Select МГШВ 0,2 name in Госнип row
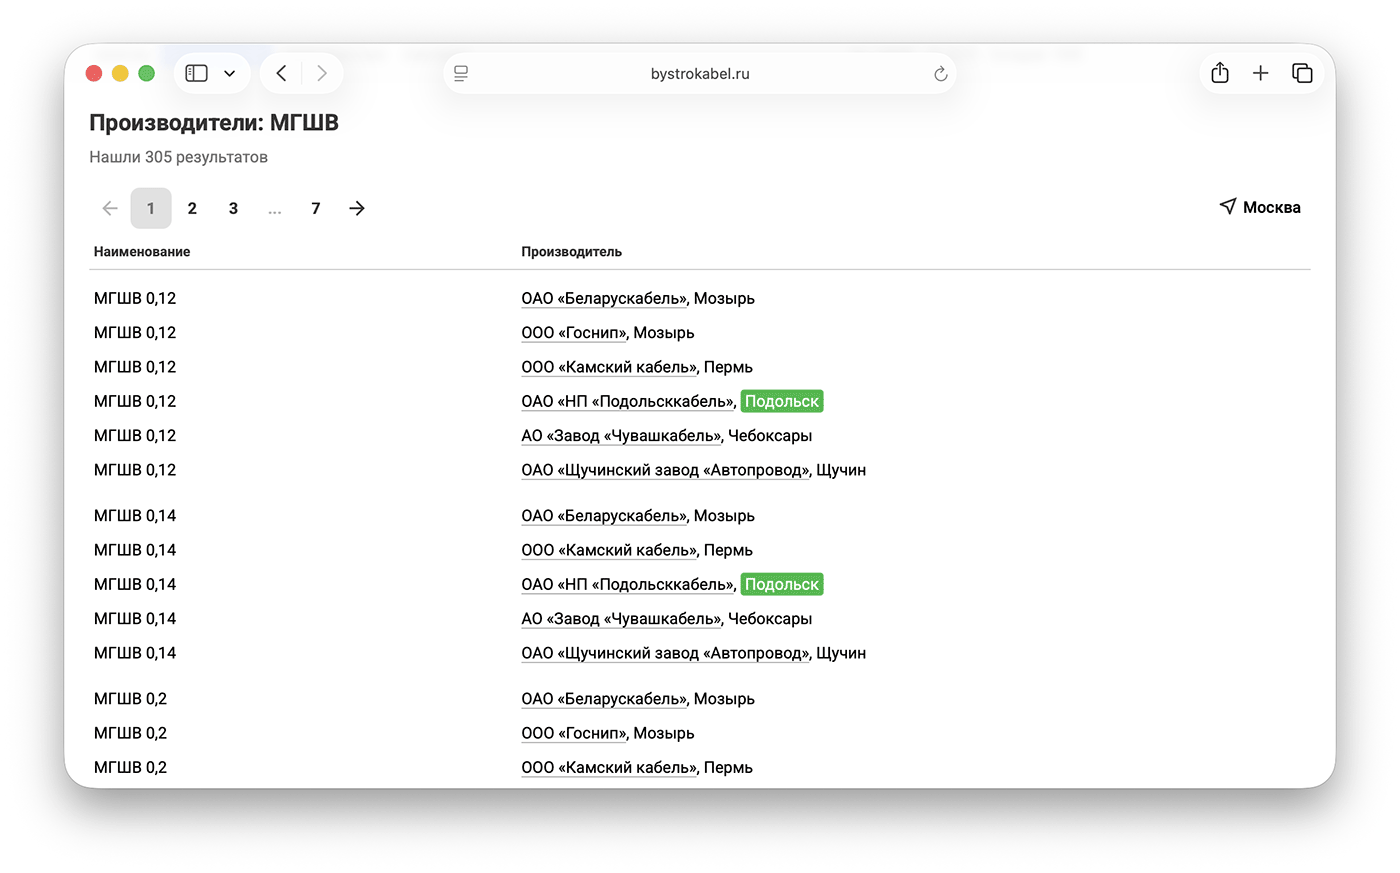Image resolution: width=1400 pixels, height=873 pixels. pyautogui.click(x=130, y=733)
